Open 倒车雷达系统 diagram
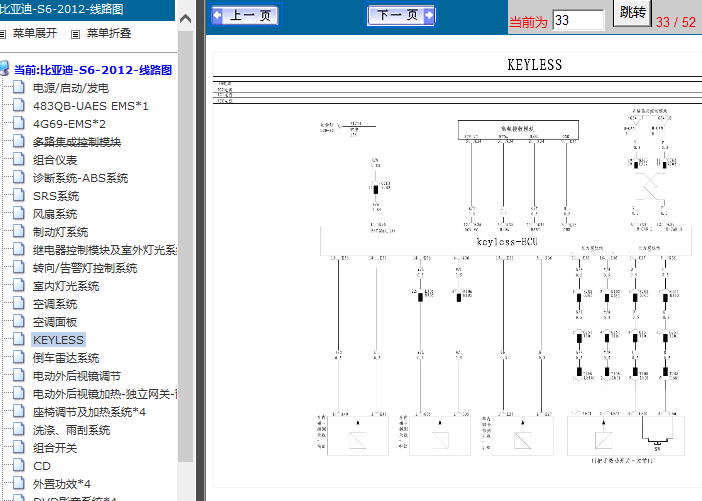Image resolution: width=702 pixels, height=501 pixels. 66,358
